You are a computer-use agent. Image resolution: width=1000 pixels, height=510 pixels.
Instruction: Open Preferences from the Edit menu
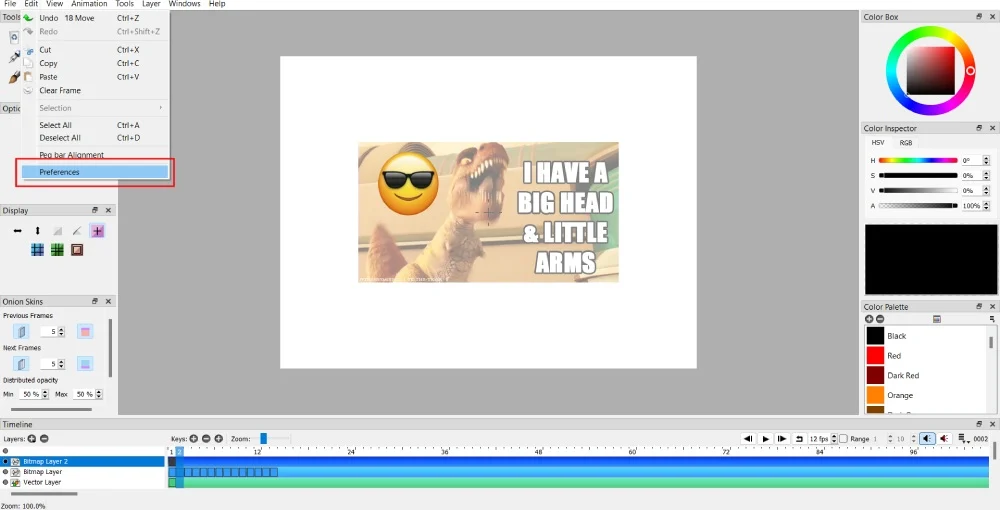59,172
